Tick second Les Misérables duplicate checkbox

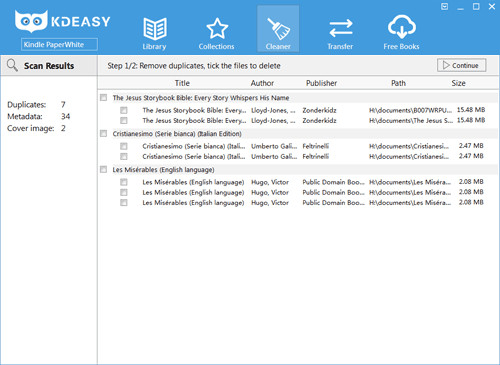[x=124, y=192]
